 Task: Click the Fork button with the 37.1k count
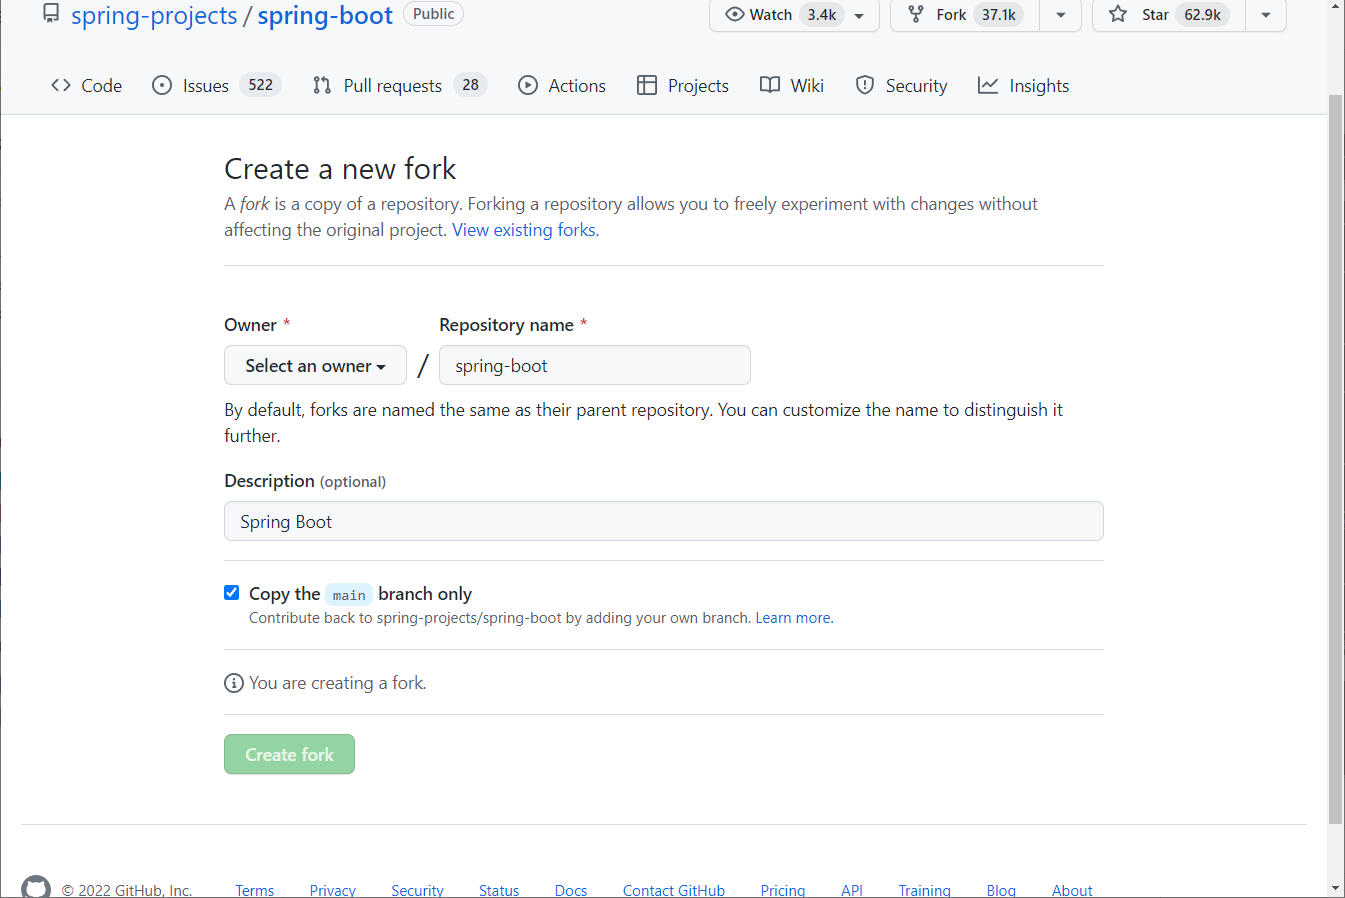point(965,15)
